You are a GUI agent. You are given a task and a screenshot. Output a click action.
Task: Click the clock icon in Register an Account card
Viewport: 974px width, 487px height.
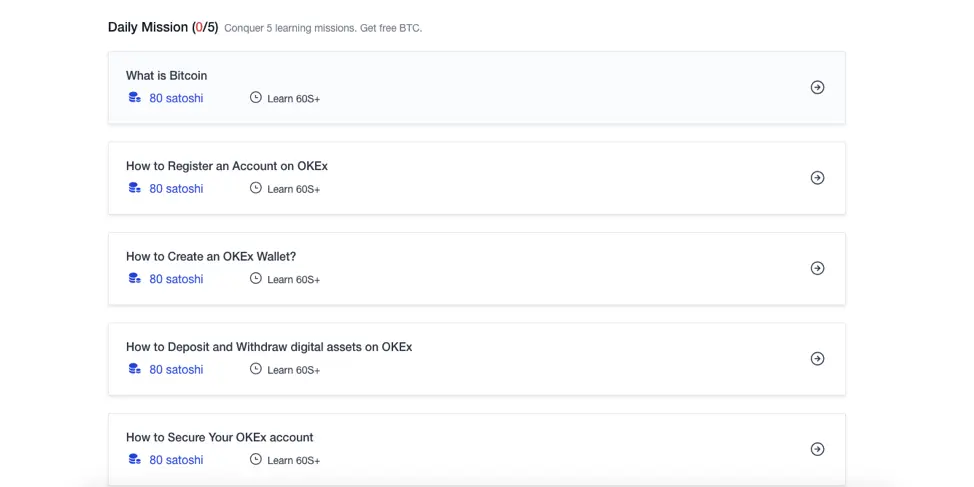256,188
